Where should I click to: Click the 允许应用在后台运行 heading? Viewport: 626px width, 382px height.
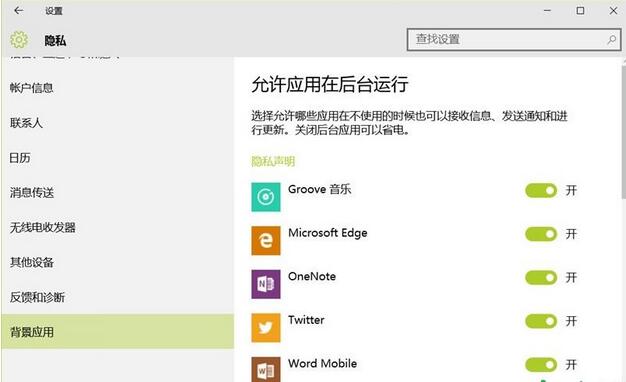[x=330, y=84]
